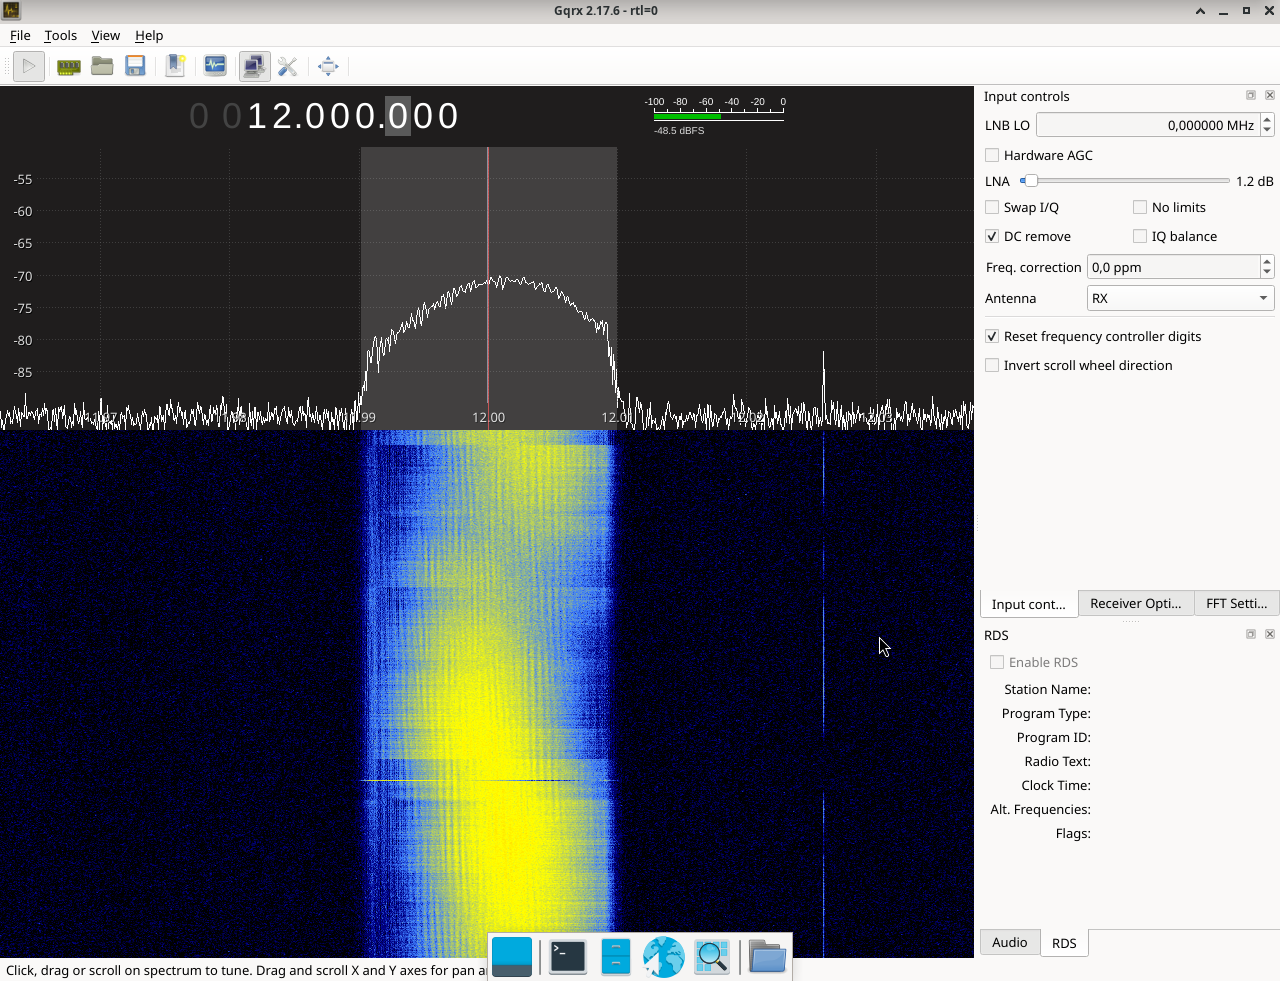Click the load settings folder icon
Screen dimensions: 1280x981
[x=102, y=67]
